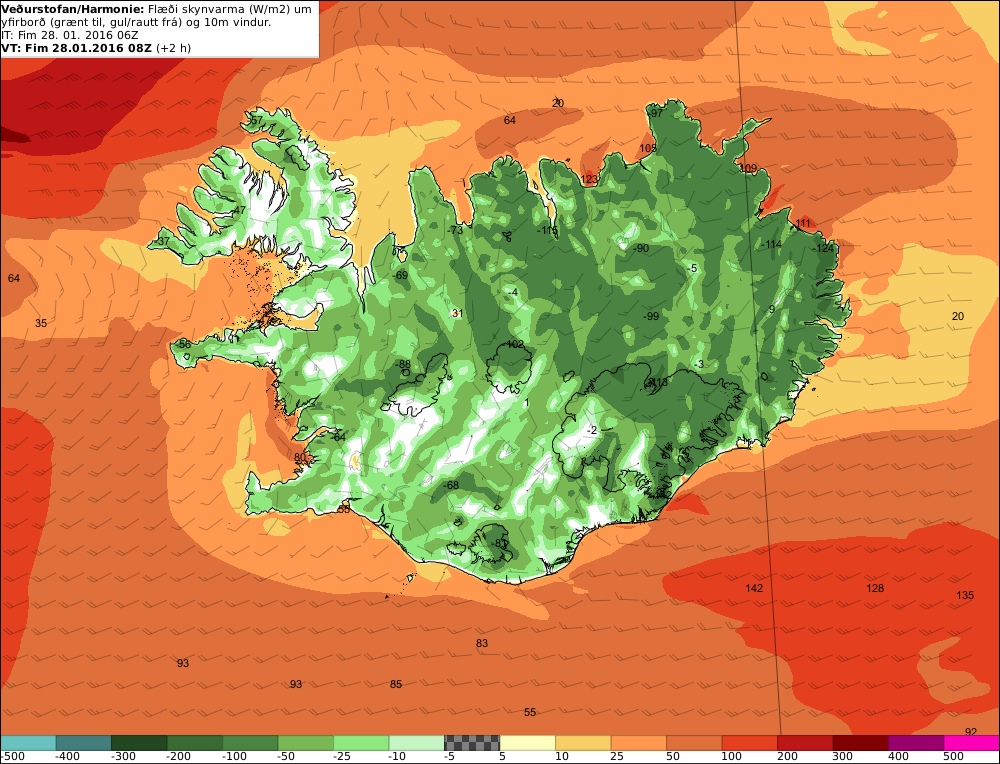The height and width of the screenshot is (764, 1000).
Task: Click the sea value "85"
Action: [396, 684]
